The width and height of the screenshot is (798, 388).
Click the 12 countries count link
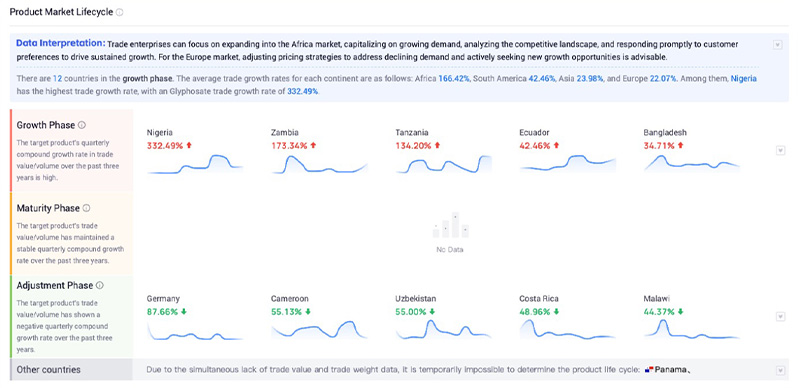[x=57, y=79]
